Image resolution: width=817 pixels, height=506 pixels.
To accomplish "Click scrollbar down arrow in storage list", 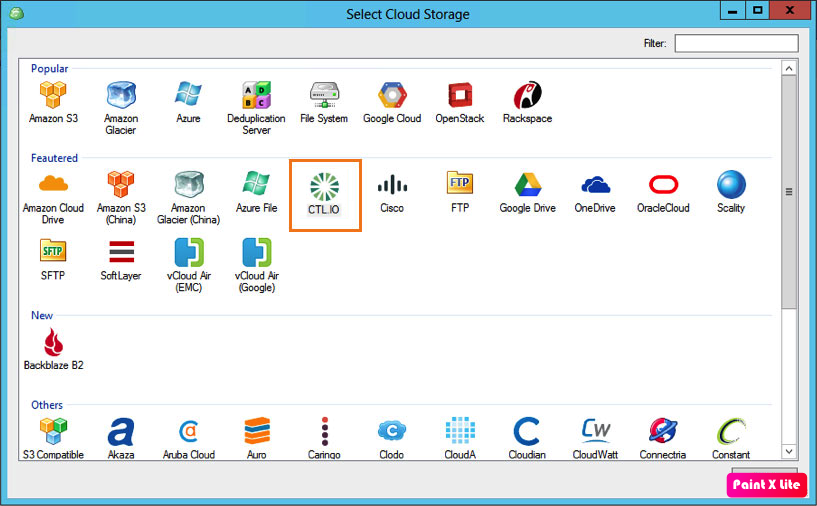I will [x=789, y=451].
